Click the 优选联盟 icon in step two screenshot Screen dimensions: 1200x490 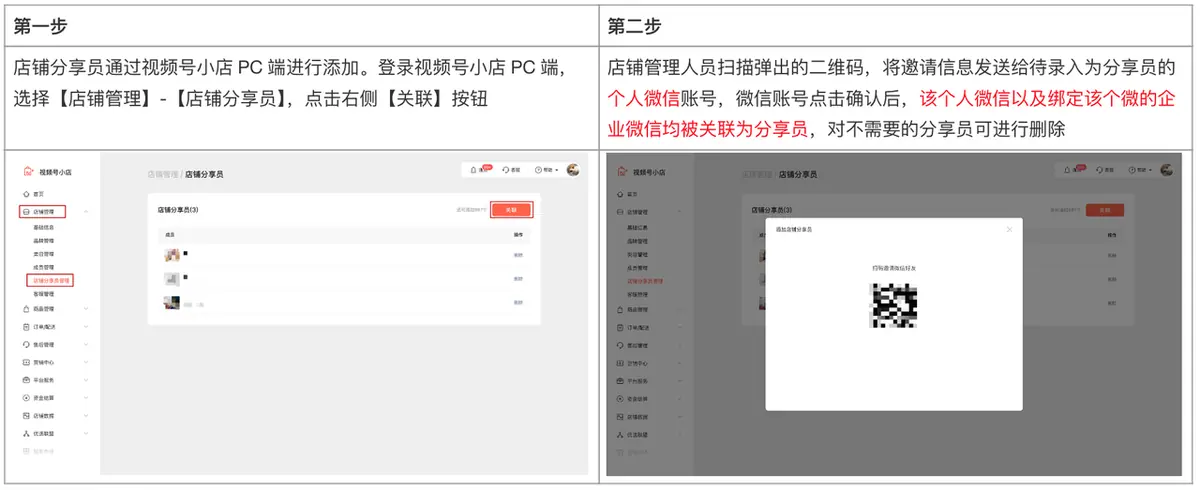point(619,435)
